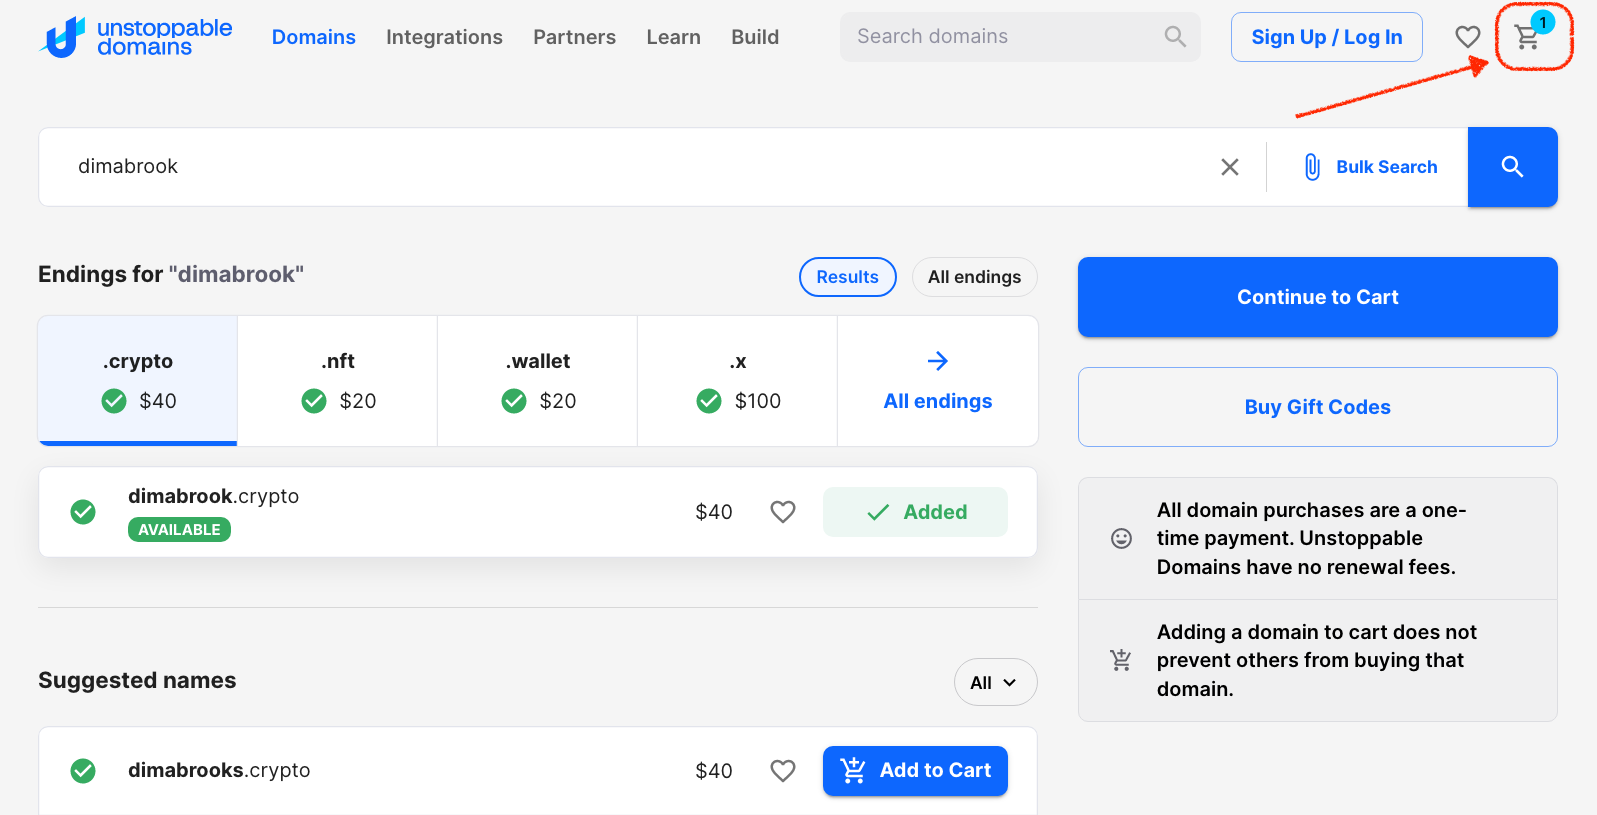Click the magnifier in the top search field
The width and height of the screenshot is (1597, 815).
pyautogui.click(x=1175, y=37)
